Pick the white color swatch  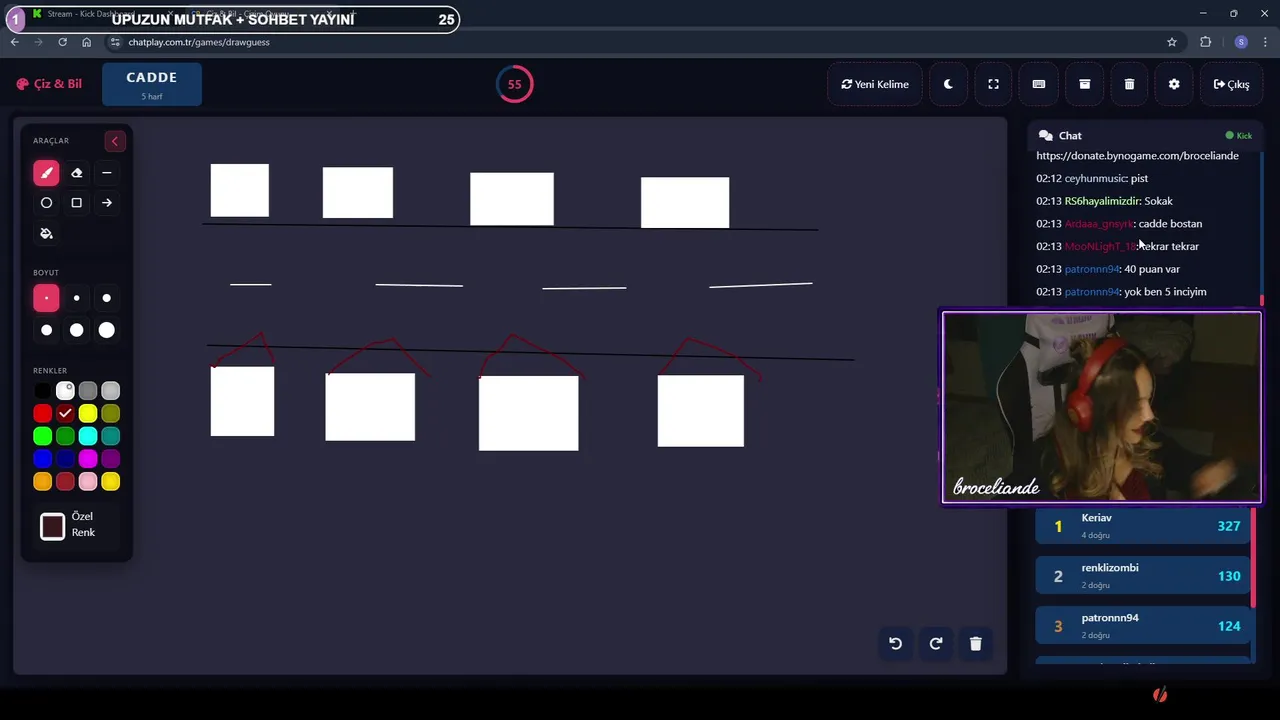[65, 391]
